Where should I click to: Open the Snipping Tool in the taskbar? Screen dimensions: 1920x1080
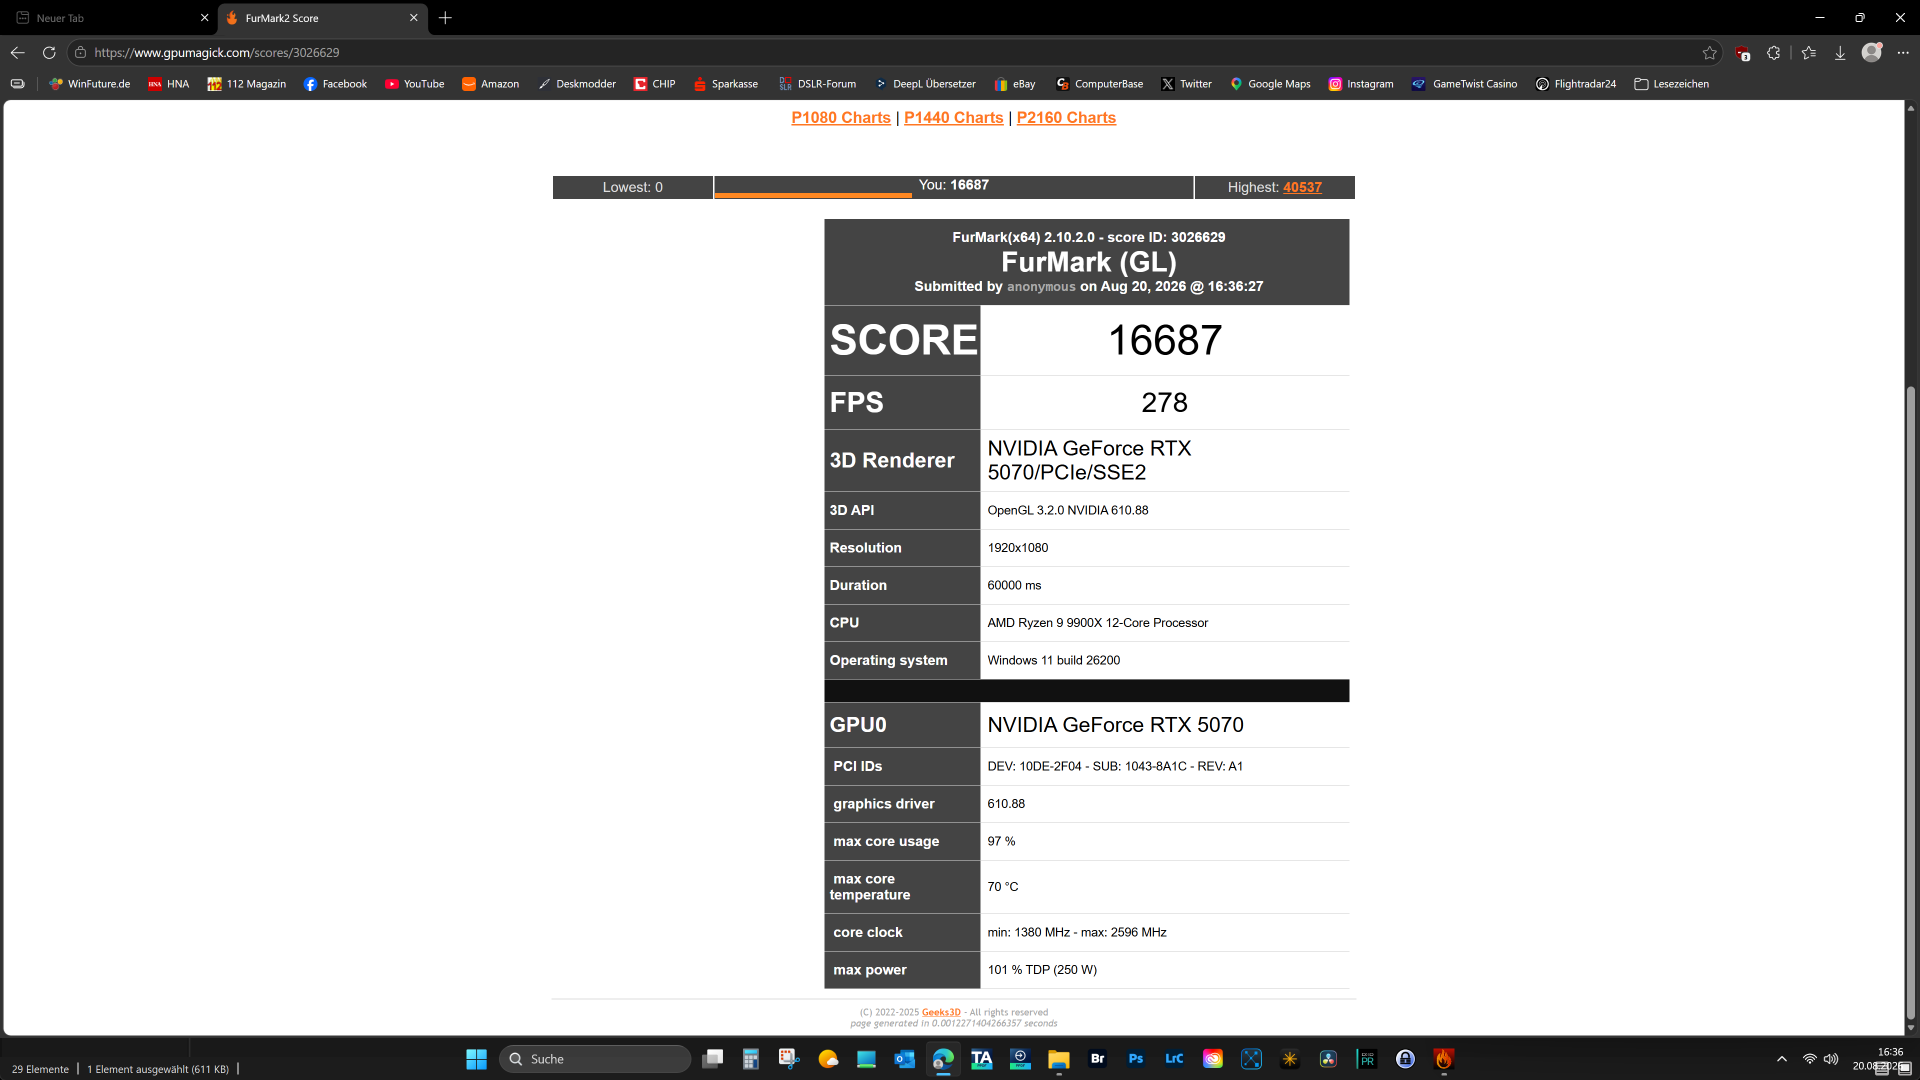(789, 1059)
